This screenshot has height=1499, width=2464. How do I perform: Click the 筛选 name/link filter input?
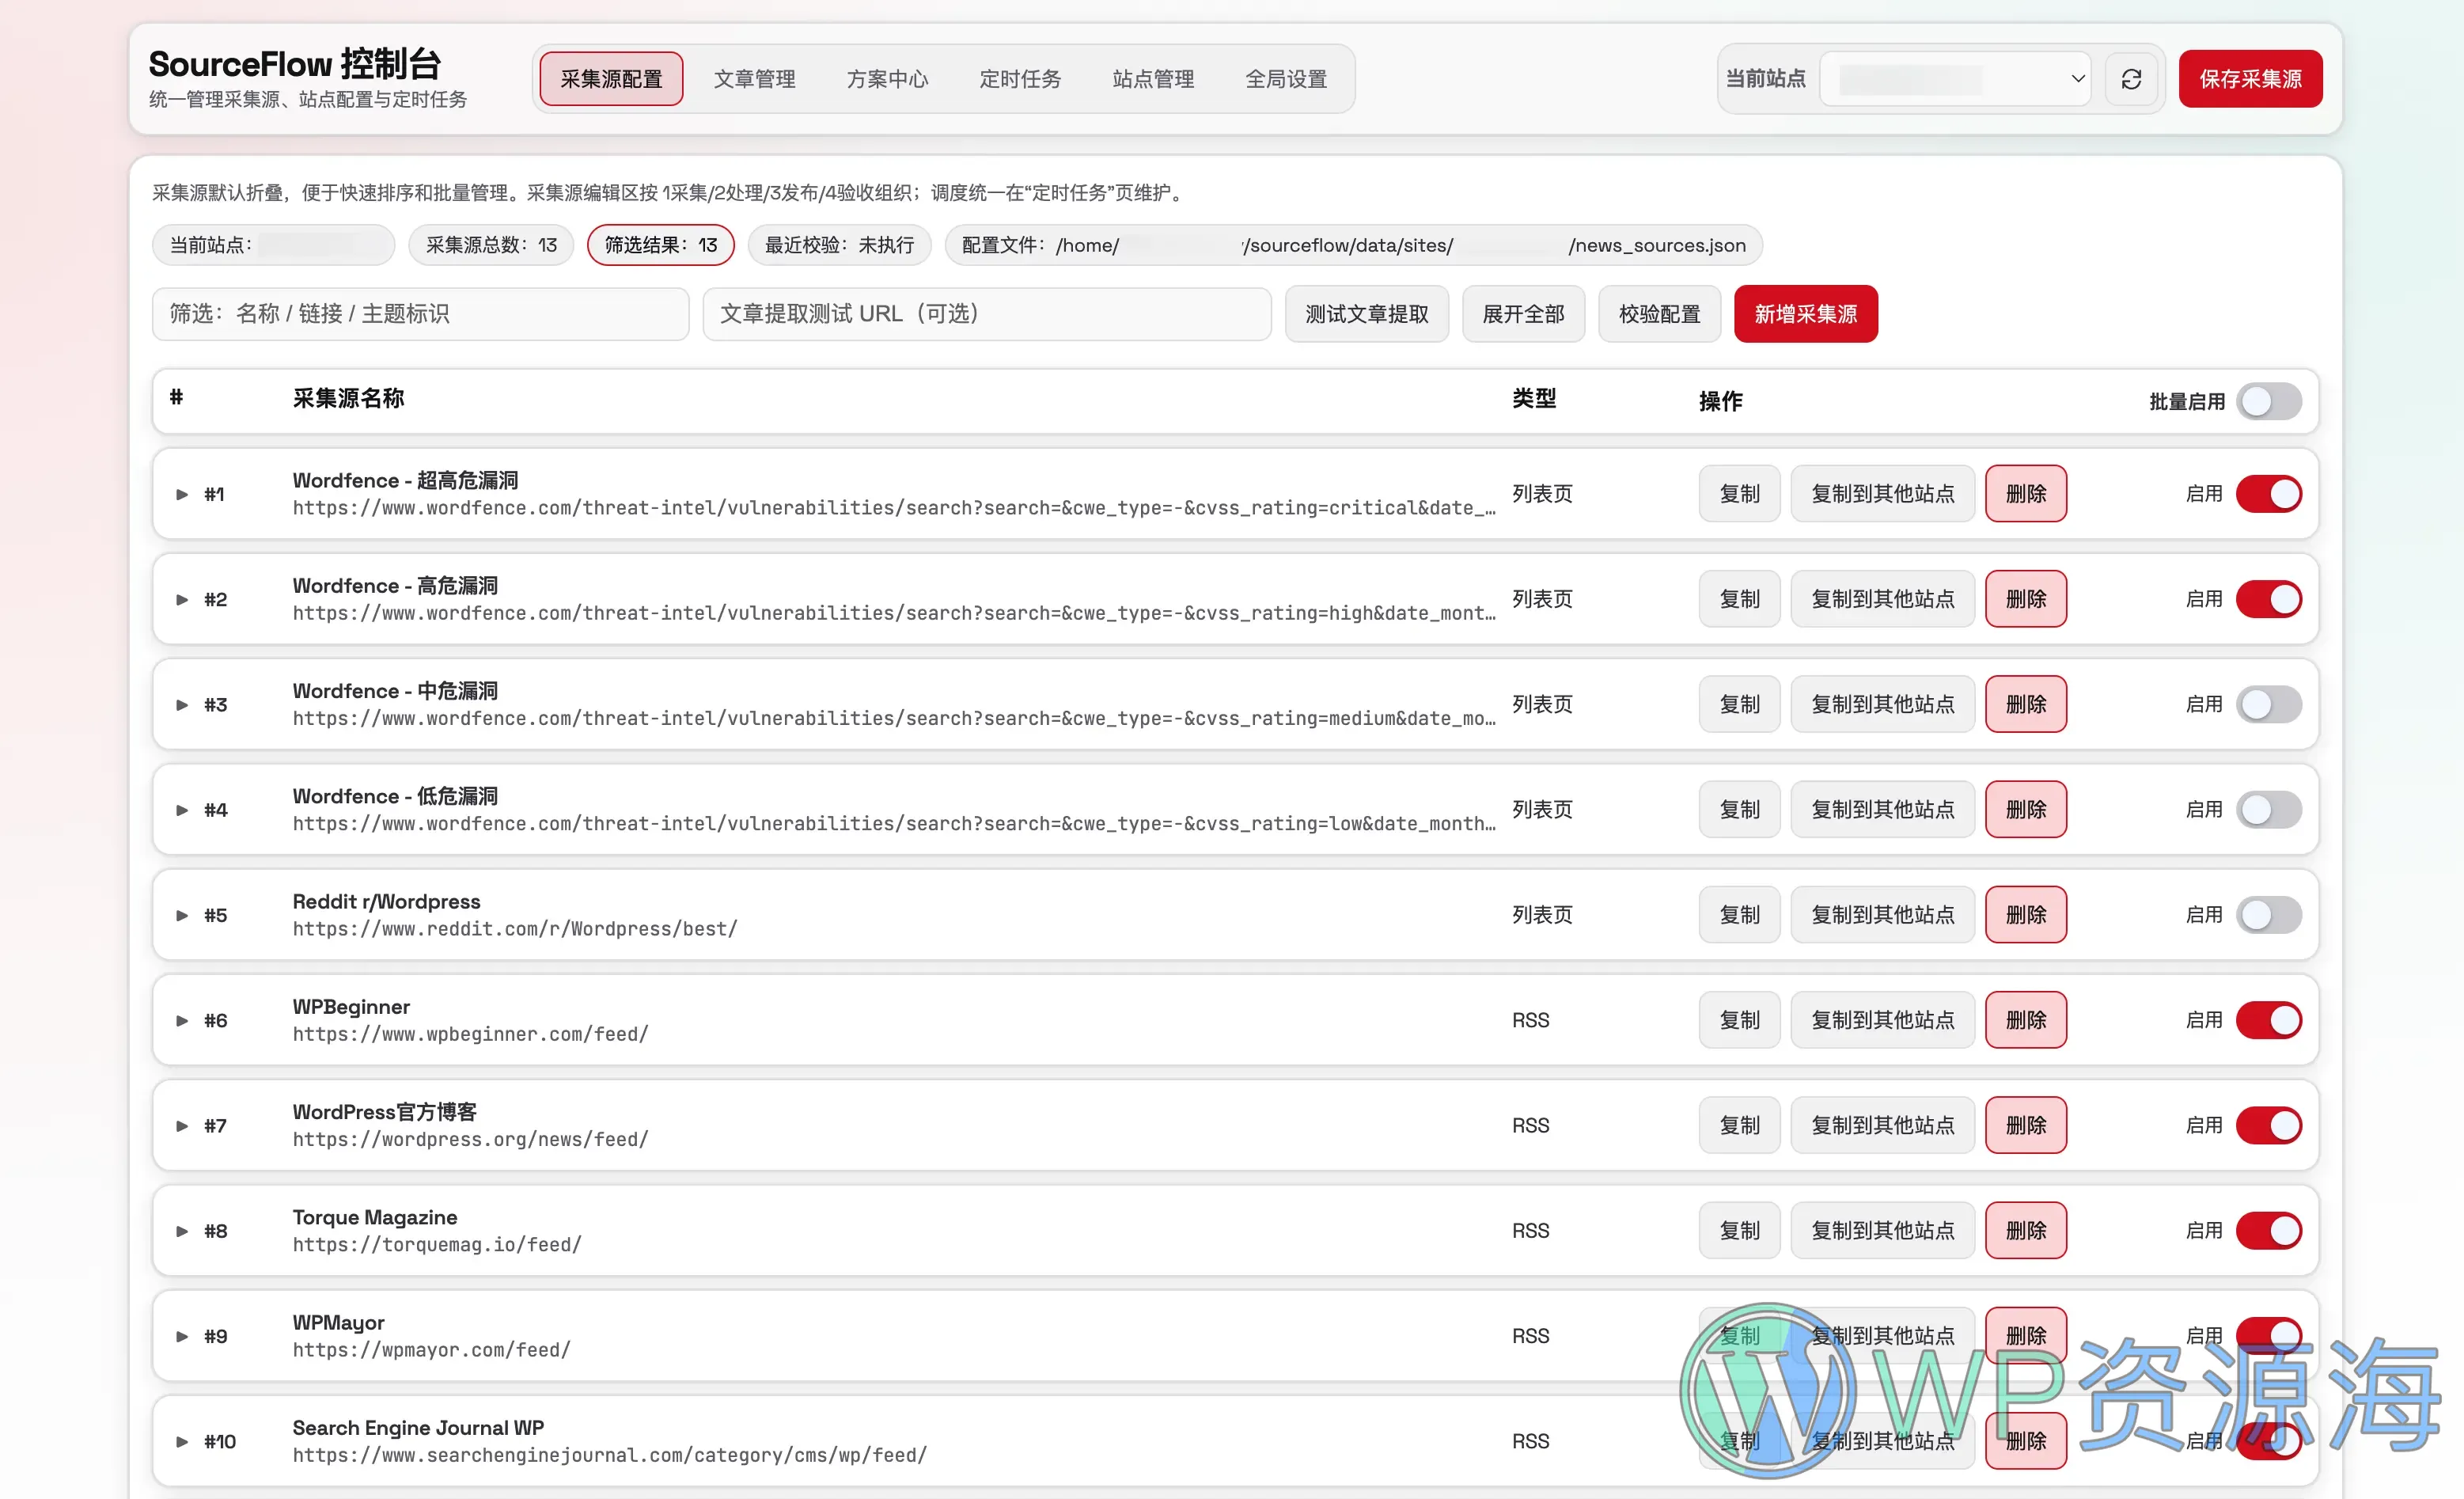click(x=420, y=313)
